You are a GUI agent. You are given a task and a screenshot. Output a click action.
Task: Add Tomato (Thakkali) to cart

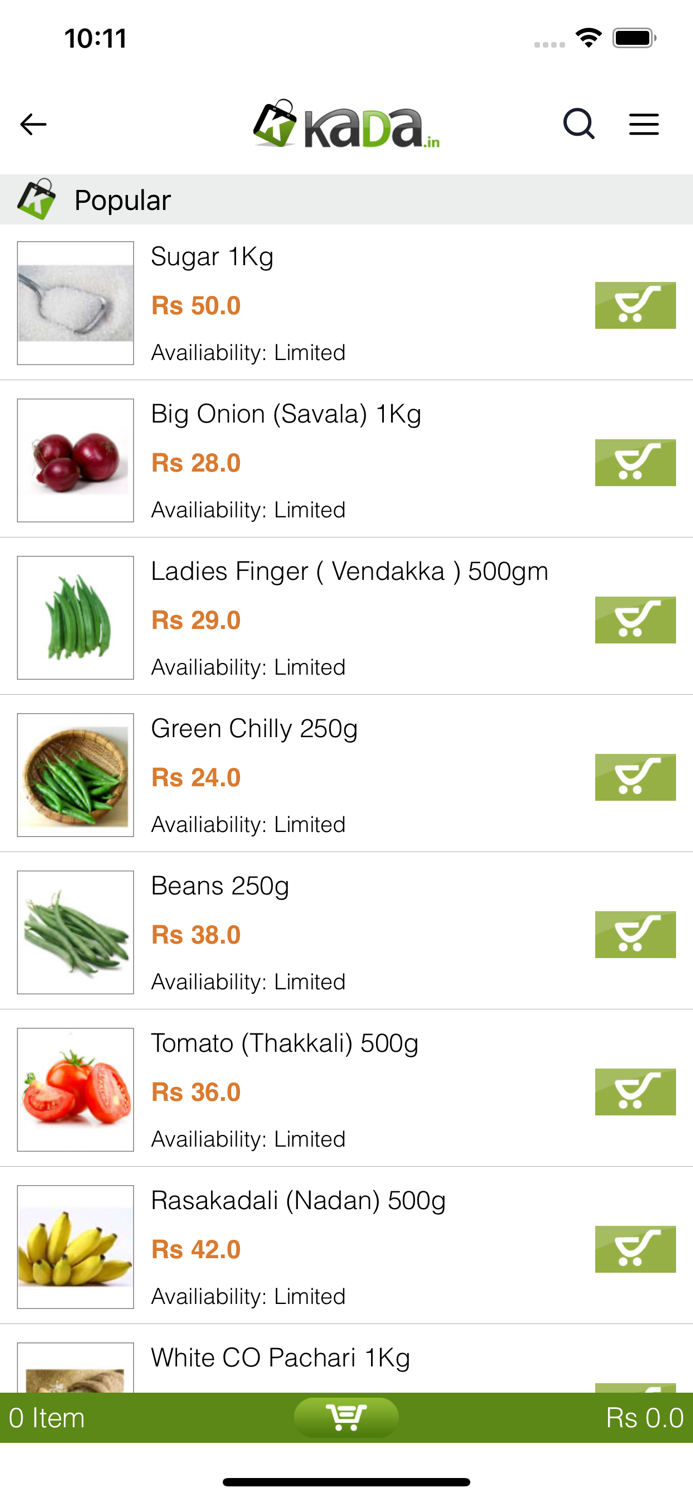[635, 1091]
